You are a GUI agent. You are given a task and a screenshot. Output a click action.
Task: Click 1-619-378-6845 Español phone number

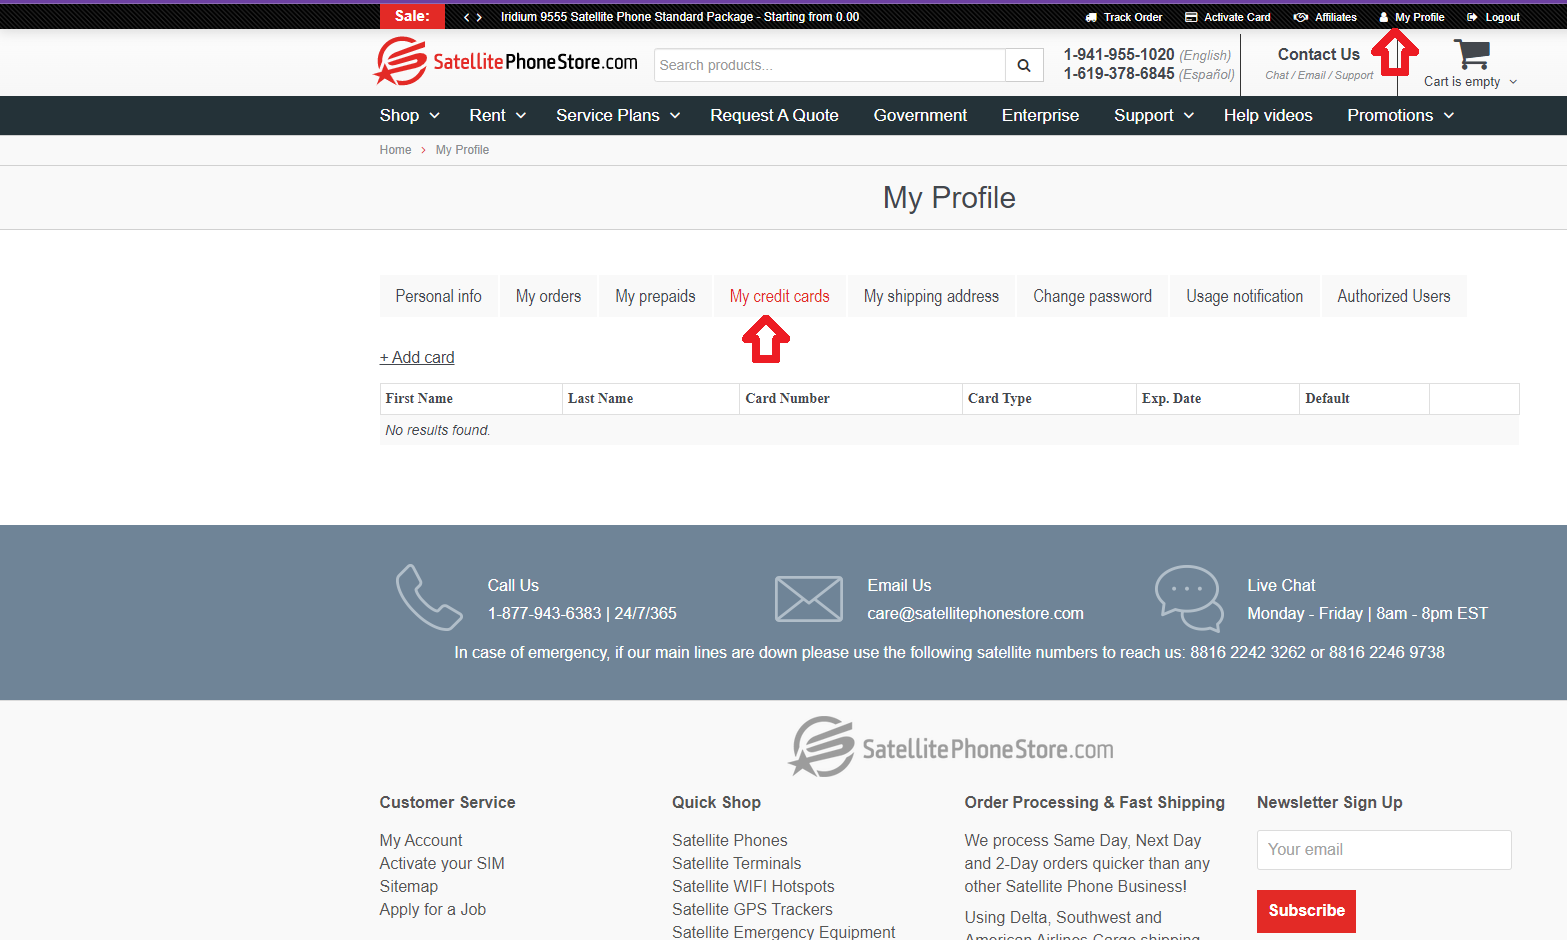1118,74
